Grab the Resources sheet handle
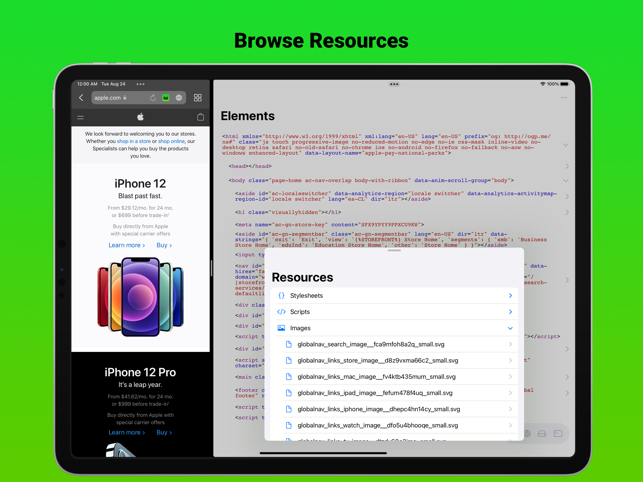 click(x=394, y=251)
